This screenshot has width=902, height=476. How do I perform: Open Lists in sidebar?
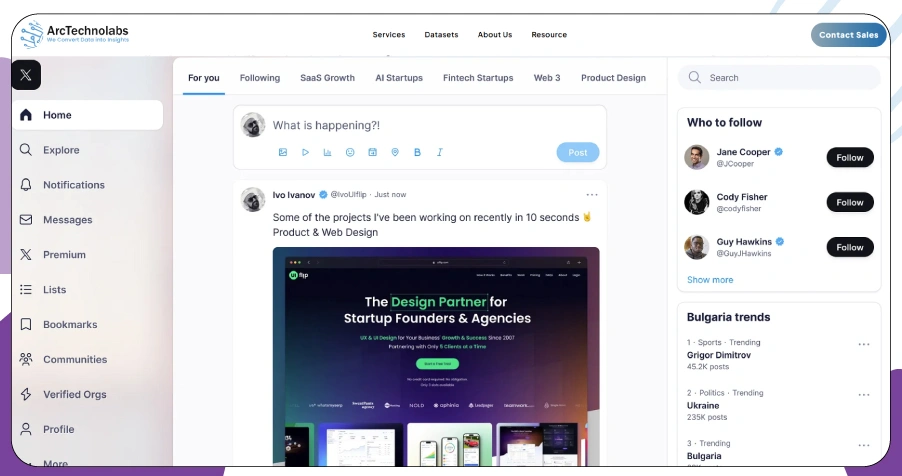[43, 290]
